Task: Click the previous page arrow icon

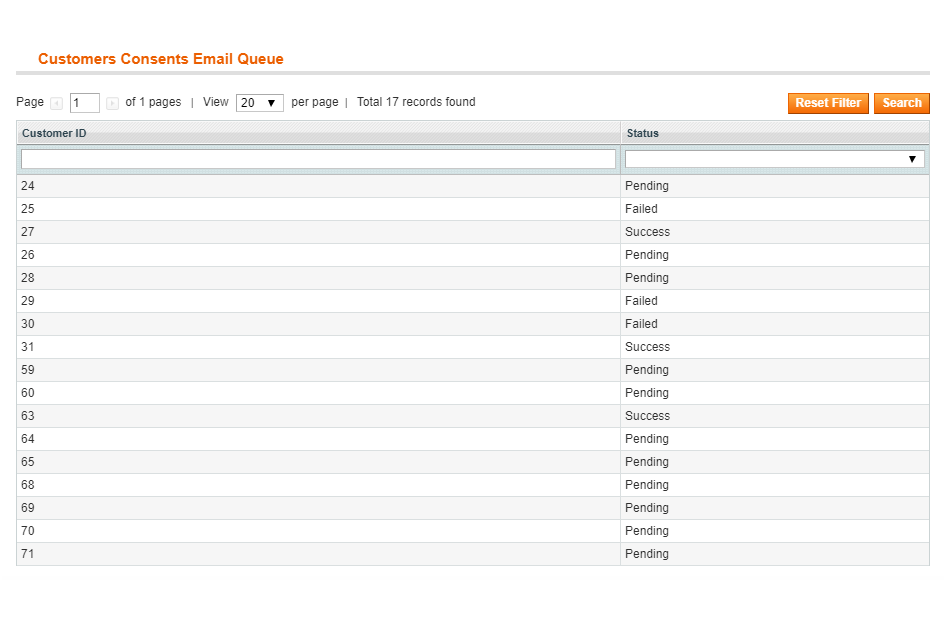Action: pyautogui.click(x=57, y=103)
